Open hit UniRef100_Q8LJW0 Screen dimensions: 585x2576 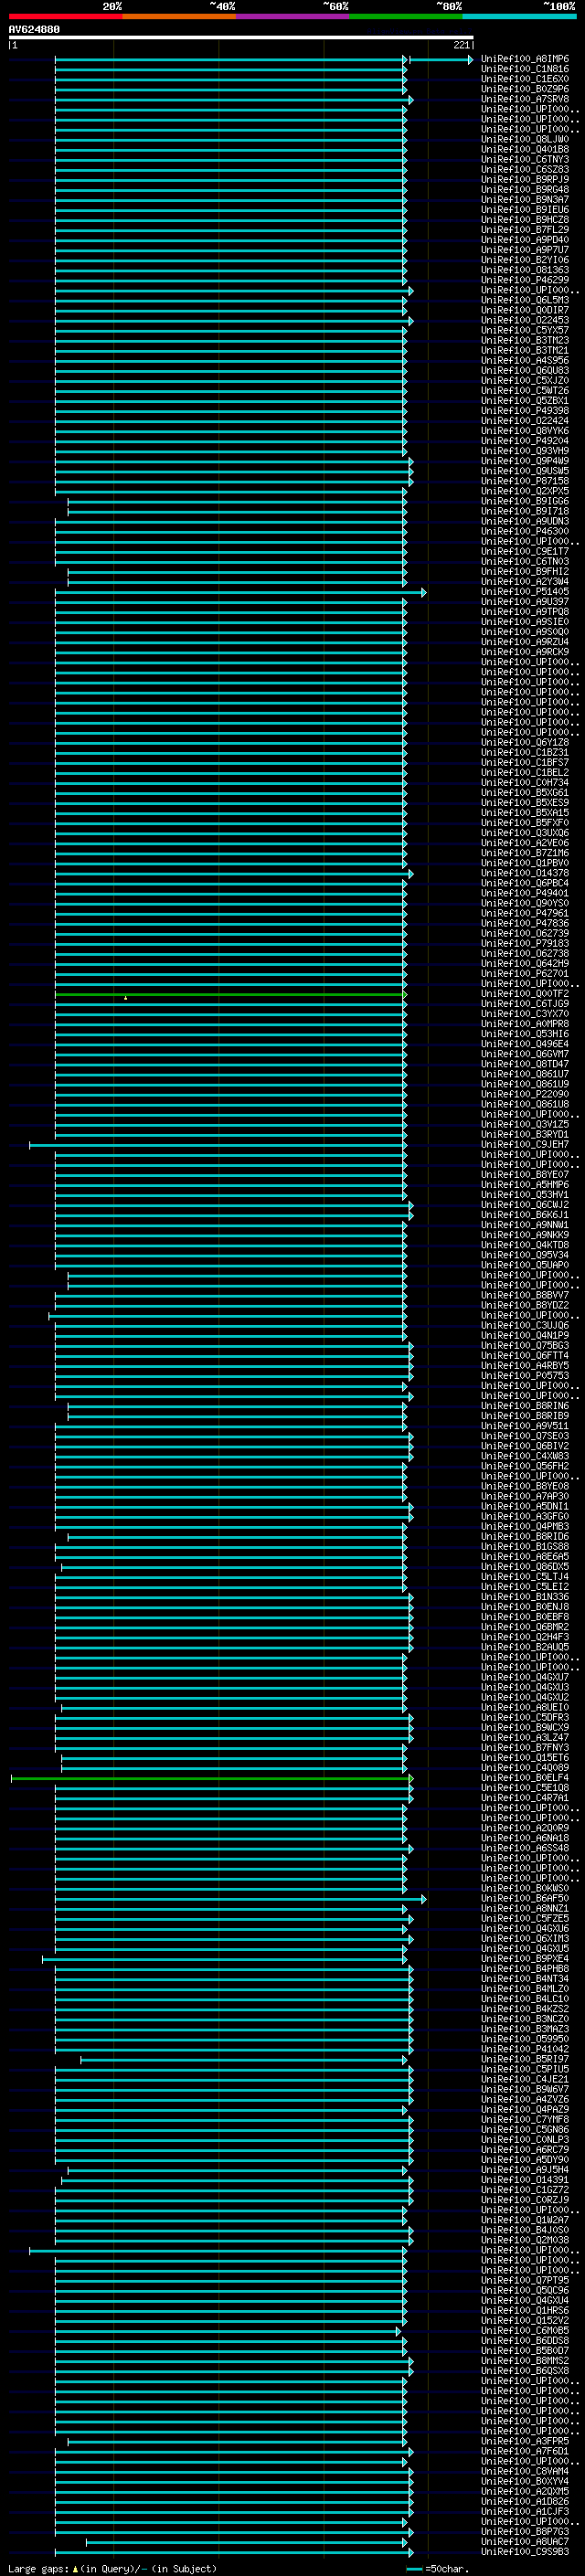click(x=525, y=140)
